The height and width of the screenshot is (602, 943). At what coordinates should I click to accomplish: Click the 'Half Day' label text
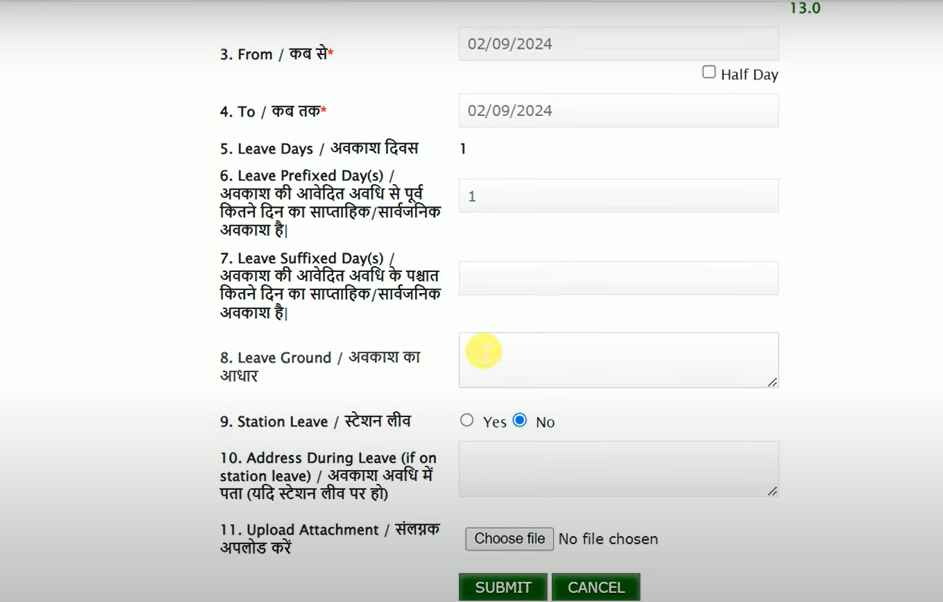[x=749, y=75]
